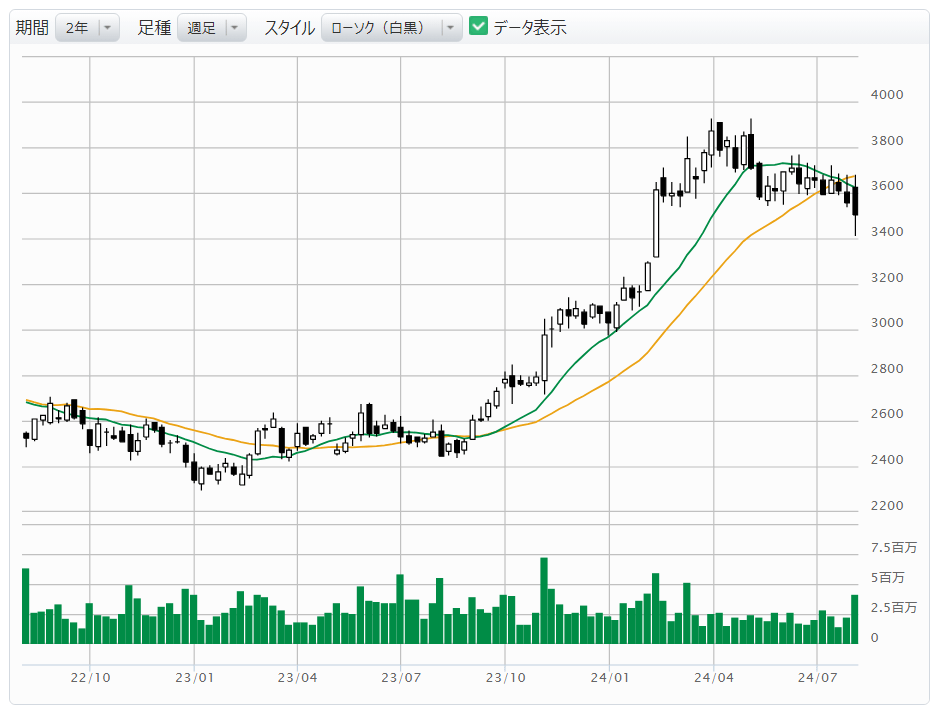941x714 pixels.
Task: Click the first volume bar at chart's left edge
Action: (26, 606)
